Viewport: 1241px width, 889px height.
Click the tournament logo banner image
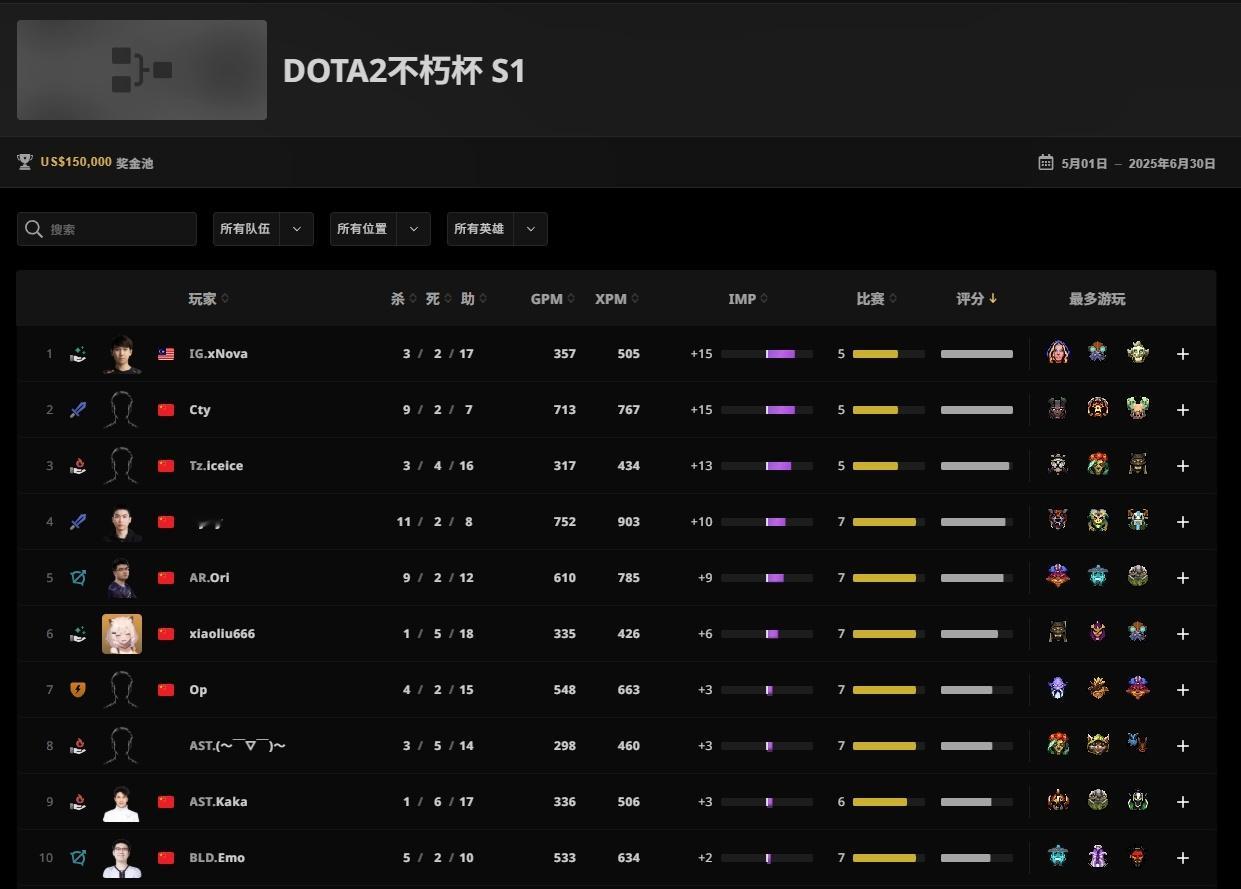[x=142, y=70]
